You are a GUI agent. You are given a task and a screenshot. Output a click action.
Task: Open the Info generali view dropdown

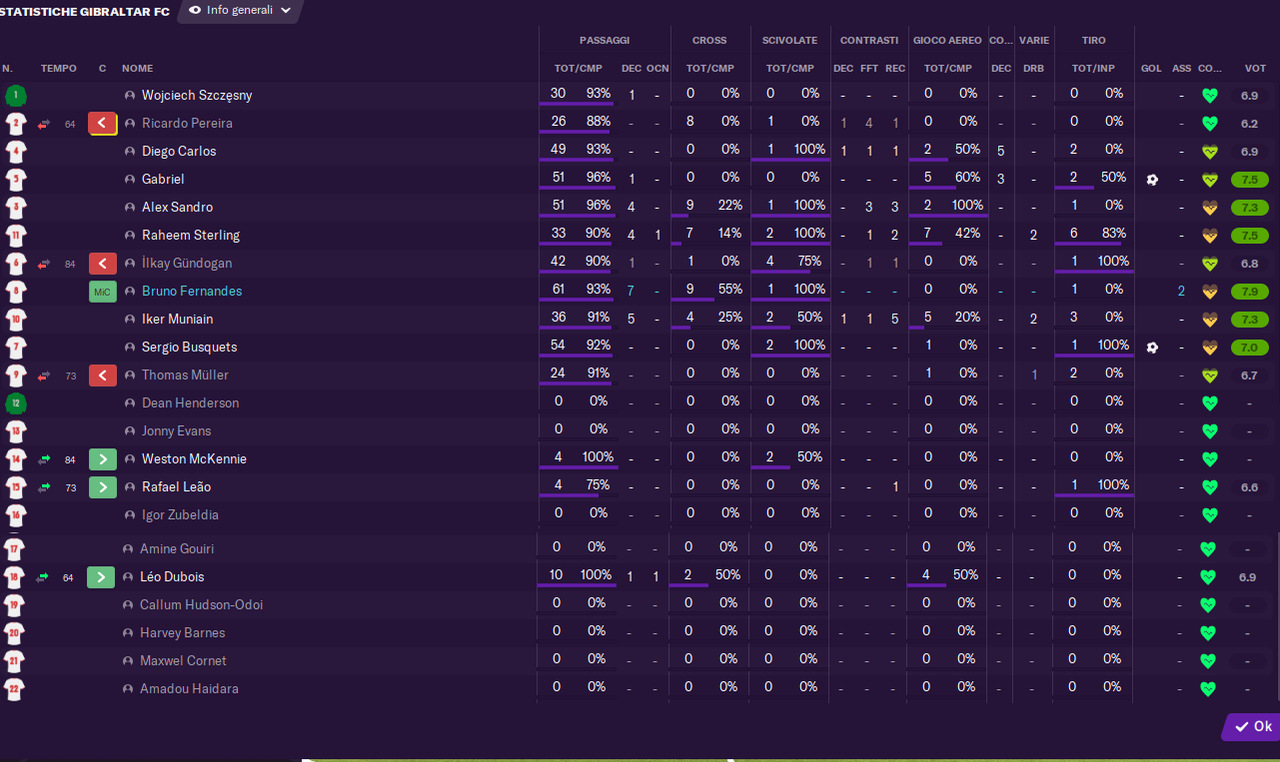(240, 11)
